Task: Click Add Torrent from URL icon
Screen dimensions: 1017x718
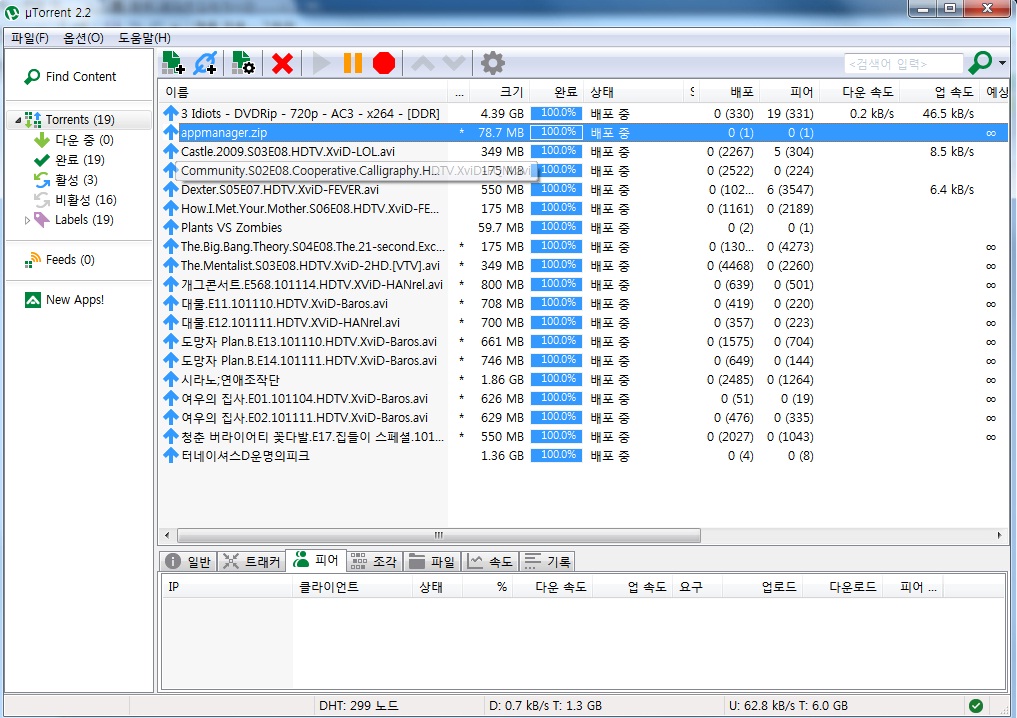Action: (206, 63)
